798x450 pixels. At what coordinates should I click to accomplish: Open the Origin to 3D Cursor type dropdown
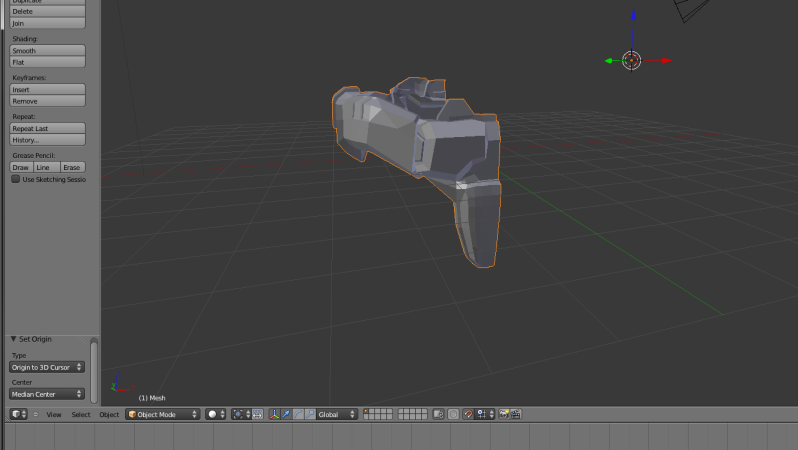click(x=47, y=367)
